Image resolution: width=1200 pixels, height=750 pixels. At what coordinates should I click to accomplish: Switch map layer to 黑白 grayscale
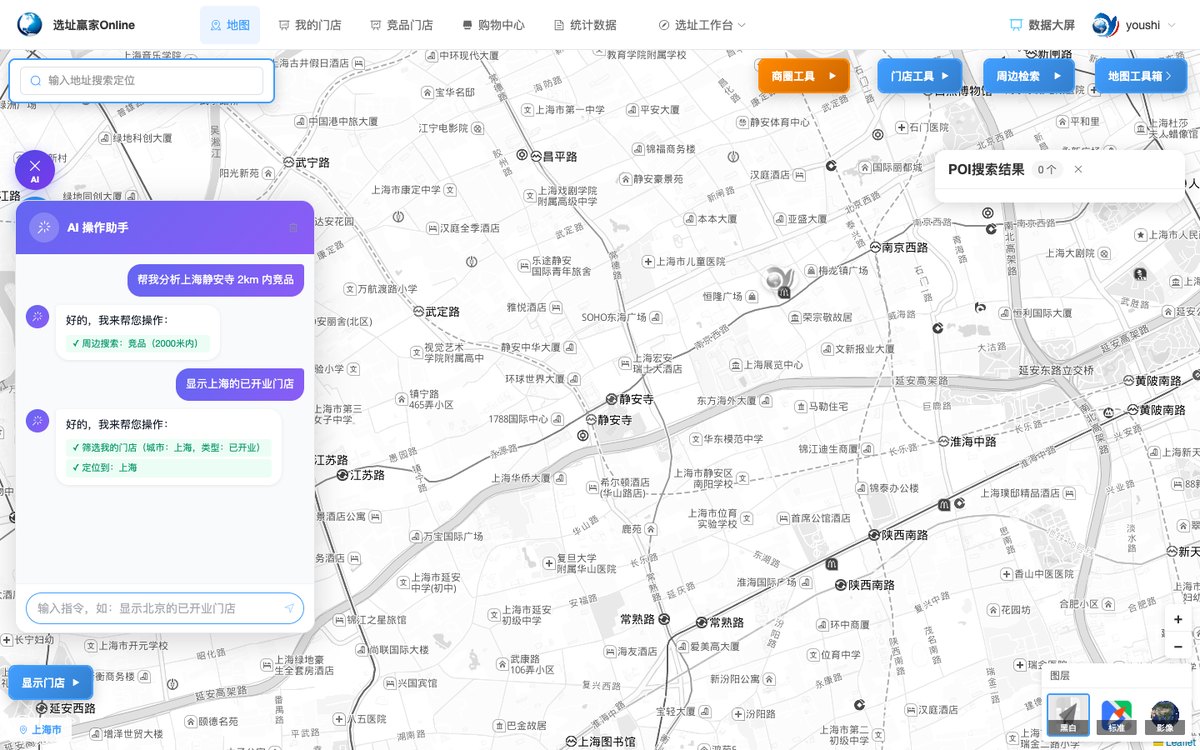[1068, 715]
